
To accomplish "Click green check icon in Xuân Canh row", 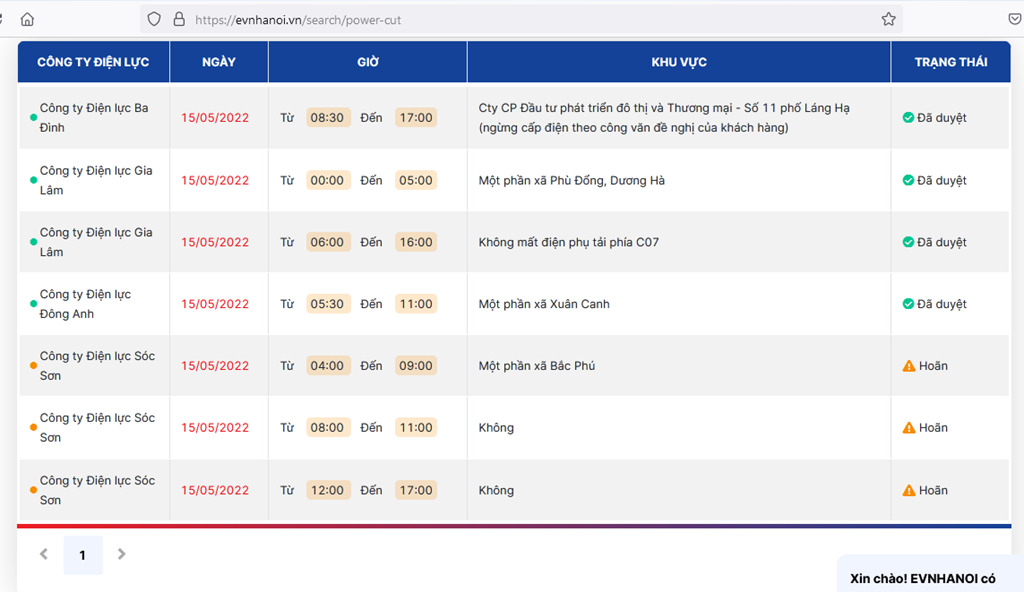I will click(x=908, y=304).
